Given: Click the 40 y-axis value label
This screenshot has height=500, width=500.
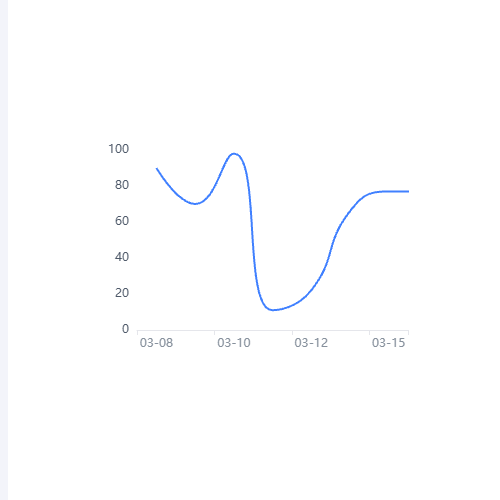Looking at the screenshot, I should tap(122, 257).
